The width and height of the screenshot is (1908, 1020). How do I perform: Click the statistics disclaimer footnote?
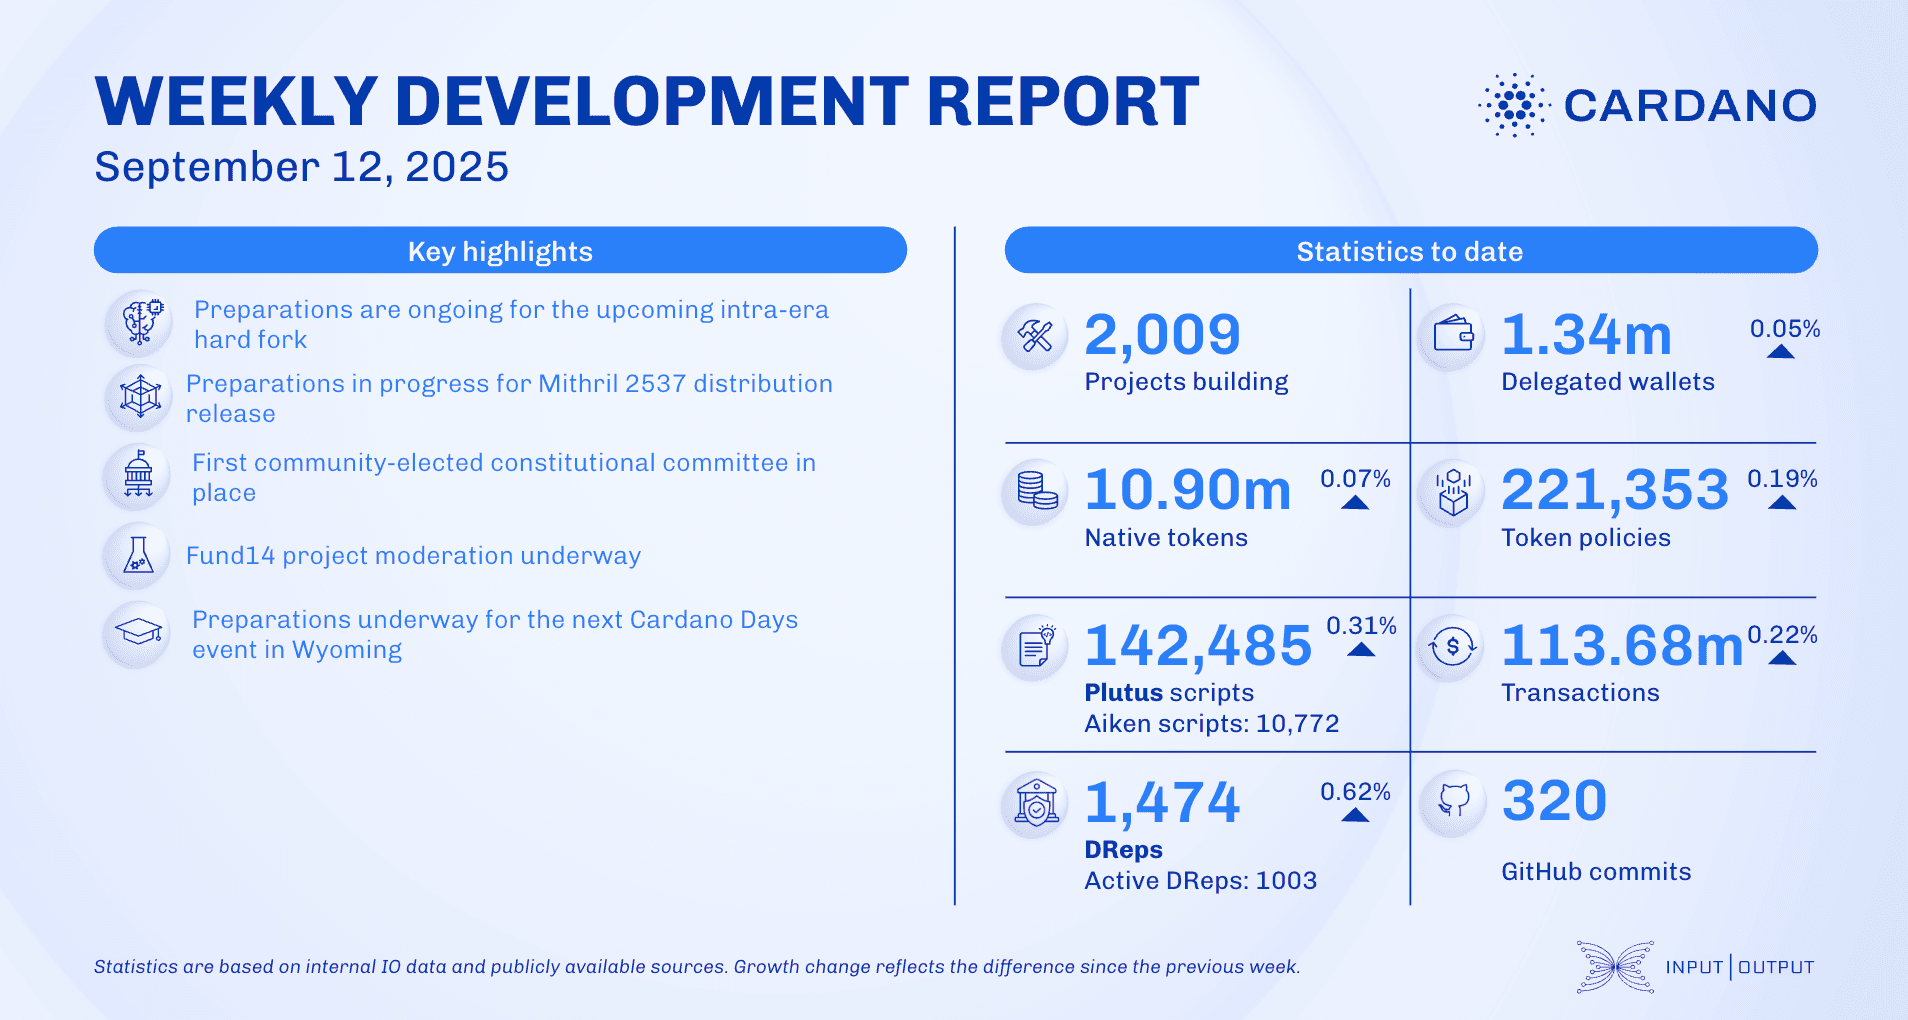coord(697,967)
